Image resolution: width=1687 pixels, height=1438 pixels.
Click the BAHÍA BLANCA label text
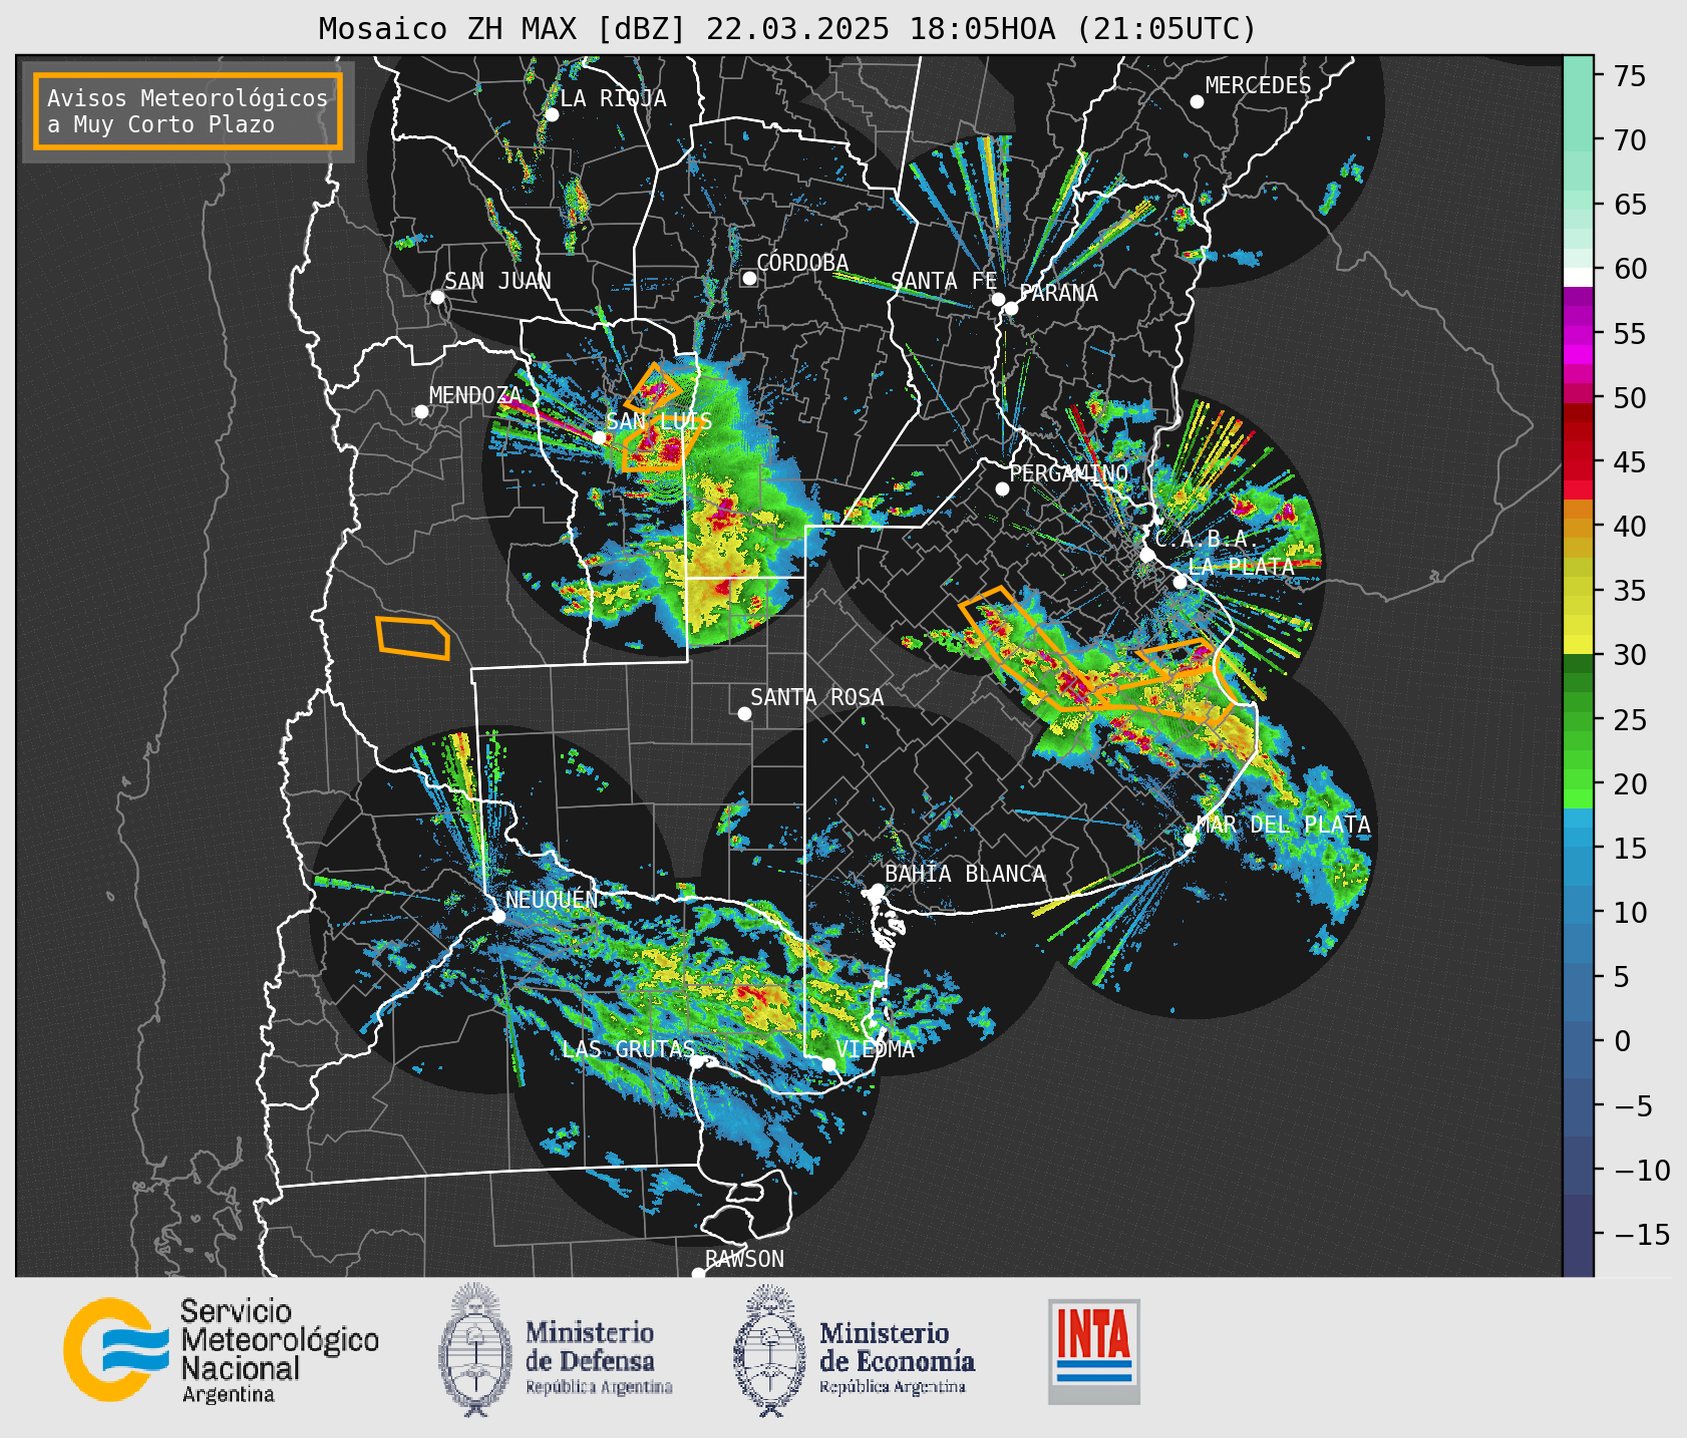[965, 874]
